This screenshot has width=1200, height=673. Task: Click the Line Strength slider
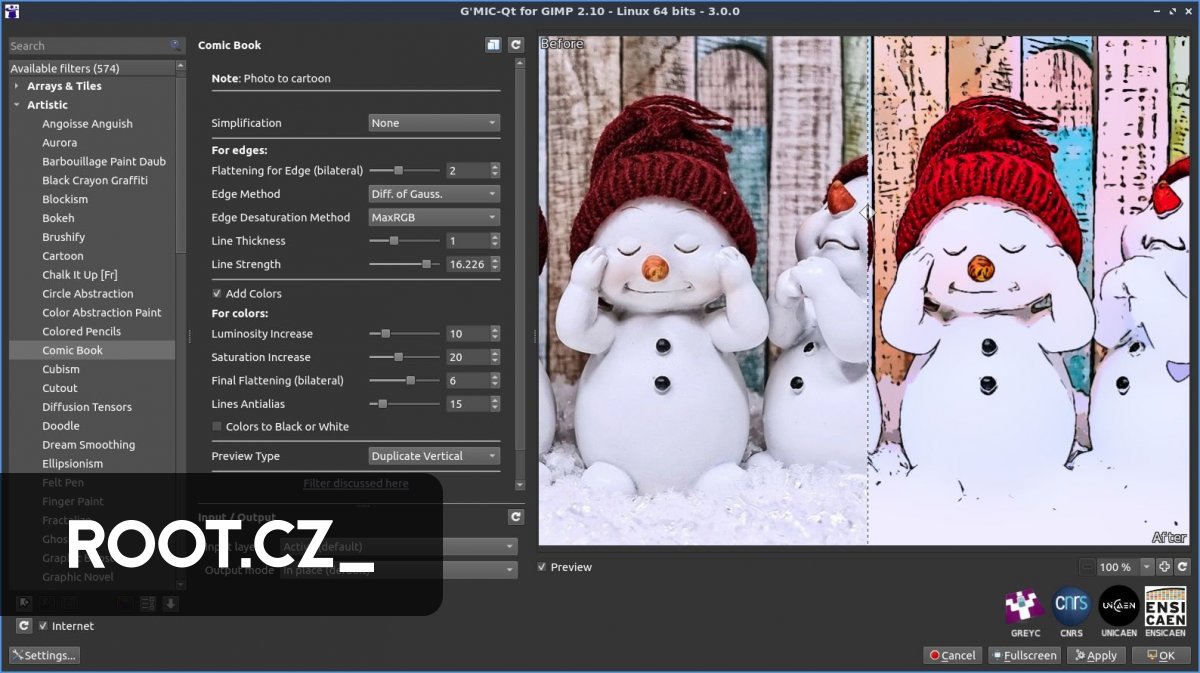(405, 264)
